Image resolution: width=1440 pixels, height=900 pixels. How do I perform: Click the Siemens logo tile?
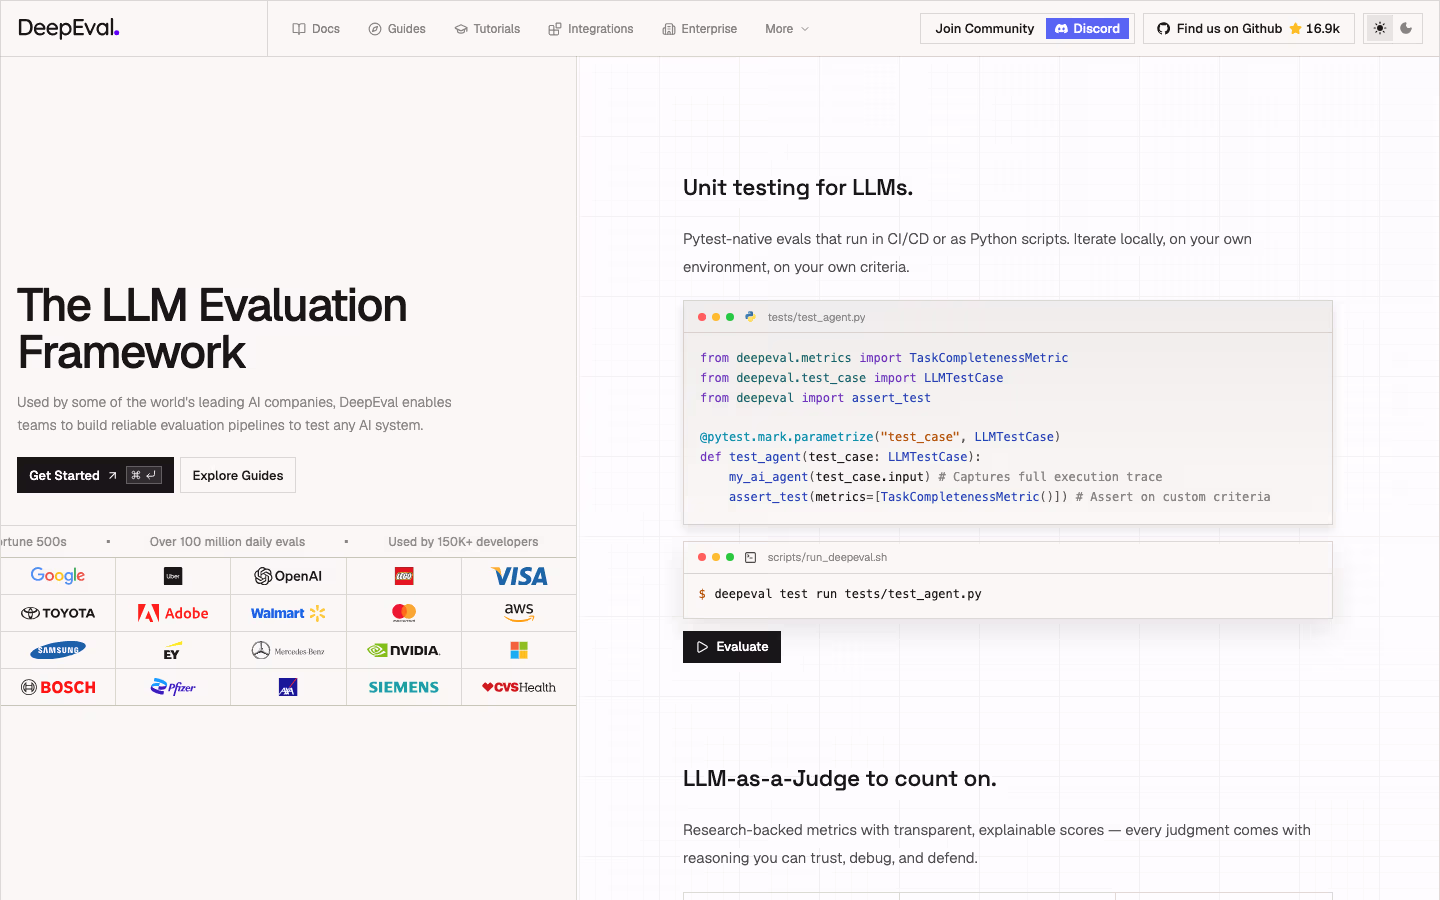(404, 687)
